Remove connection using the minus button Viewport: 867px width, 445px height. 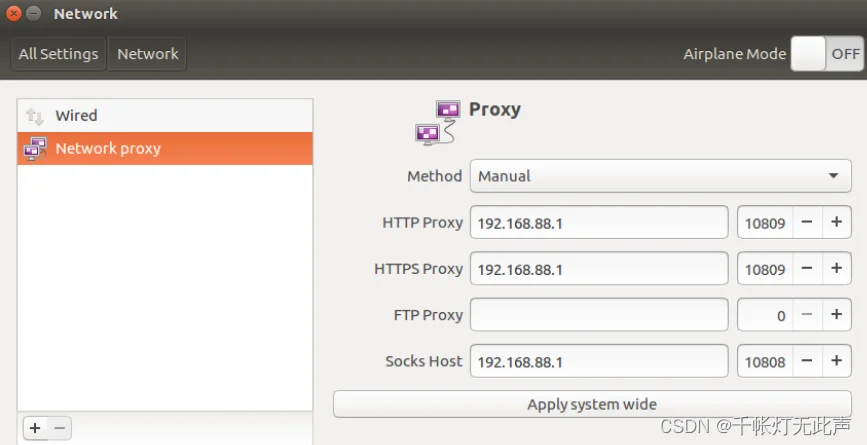[59, 428]
